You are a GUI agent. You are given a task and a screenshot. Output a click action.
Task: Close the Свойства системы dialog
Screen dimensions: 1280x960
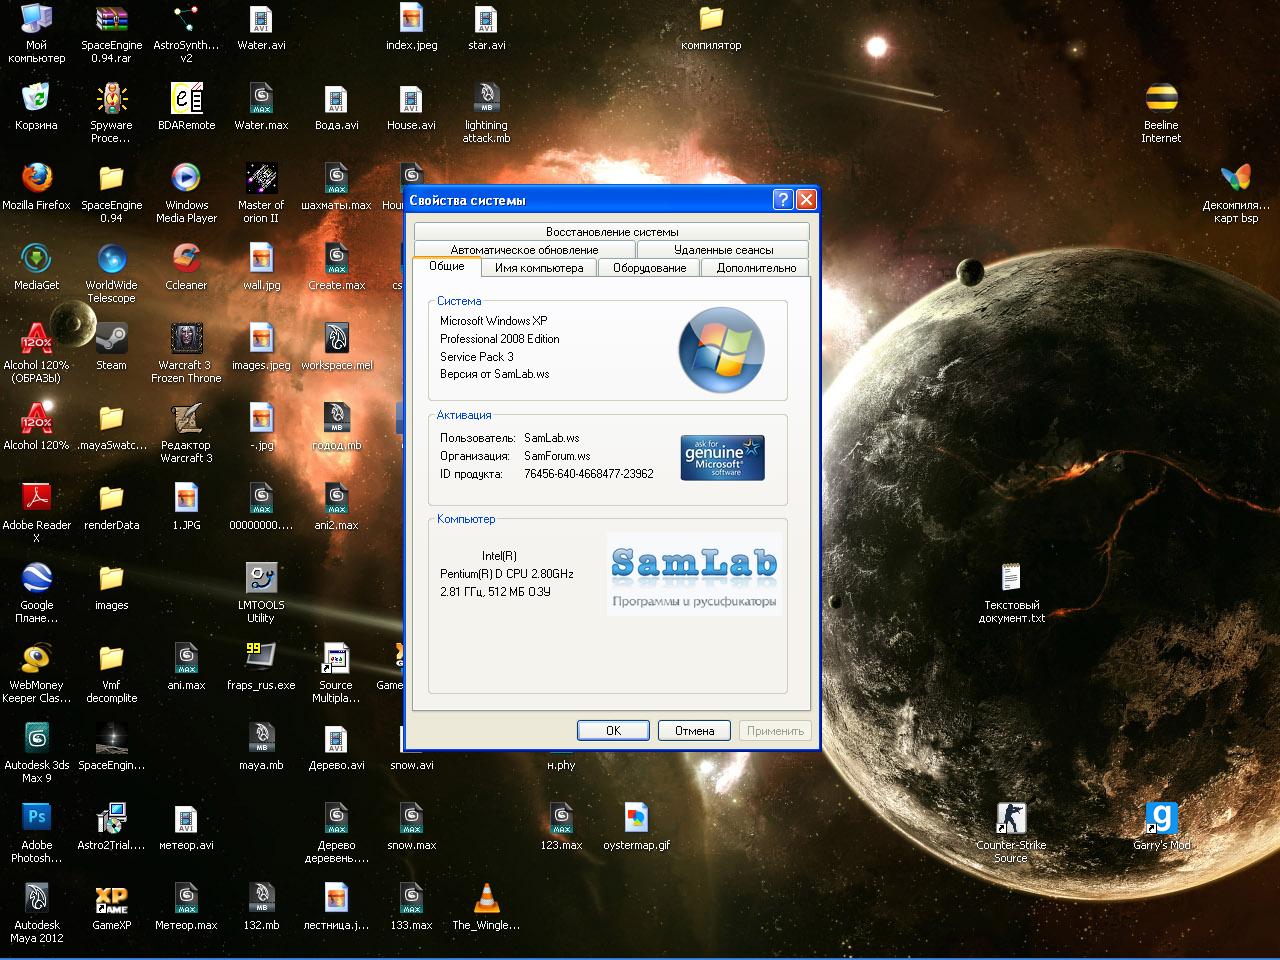coord(806,199)
